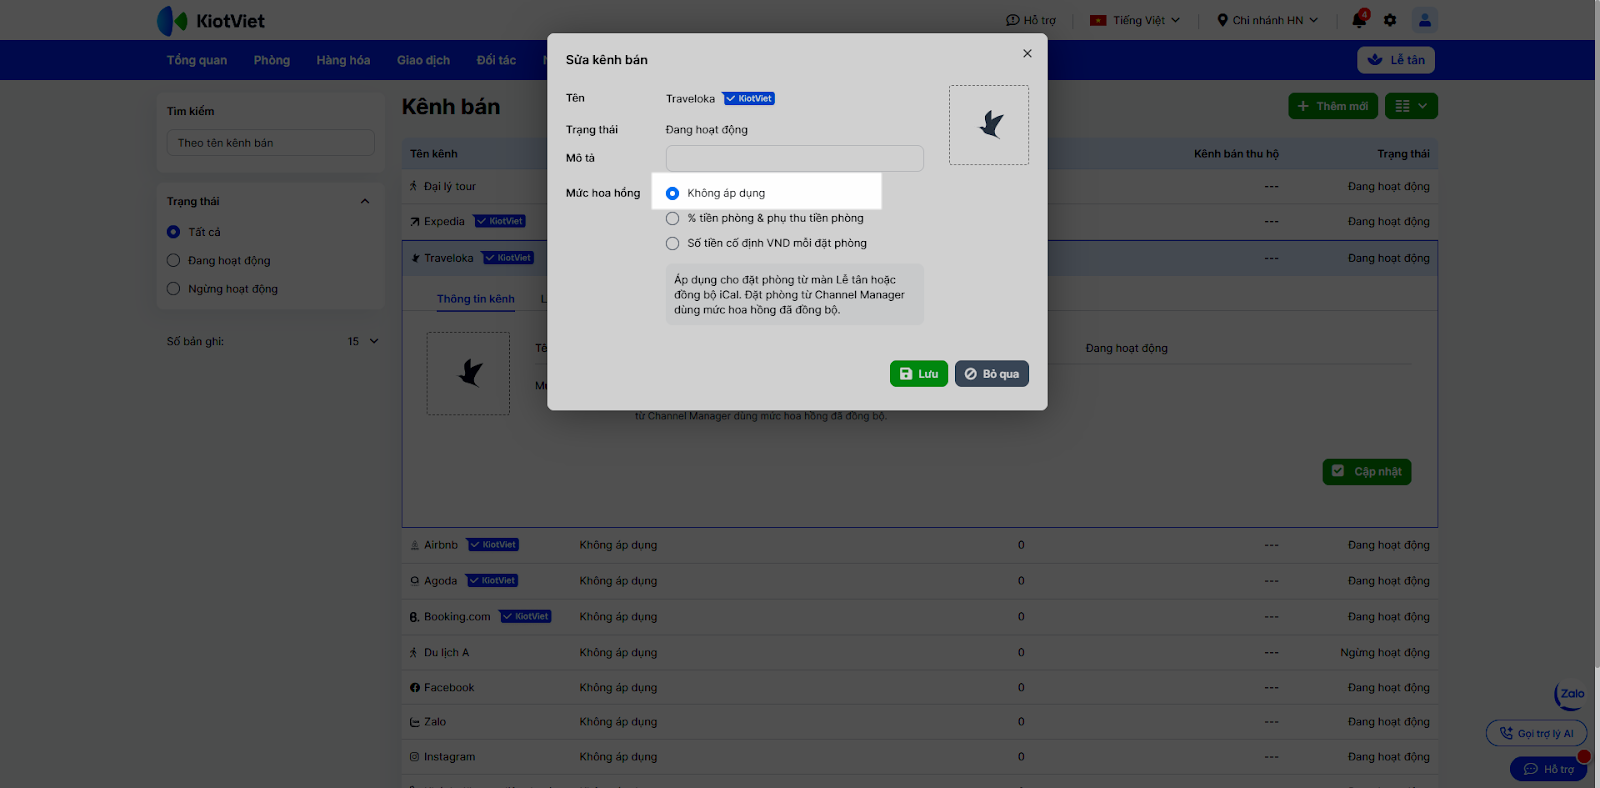1600x788 pixels.
Task: Collapse the Trạng thái filter panel
Action: [365, 201]
